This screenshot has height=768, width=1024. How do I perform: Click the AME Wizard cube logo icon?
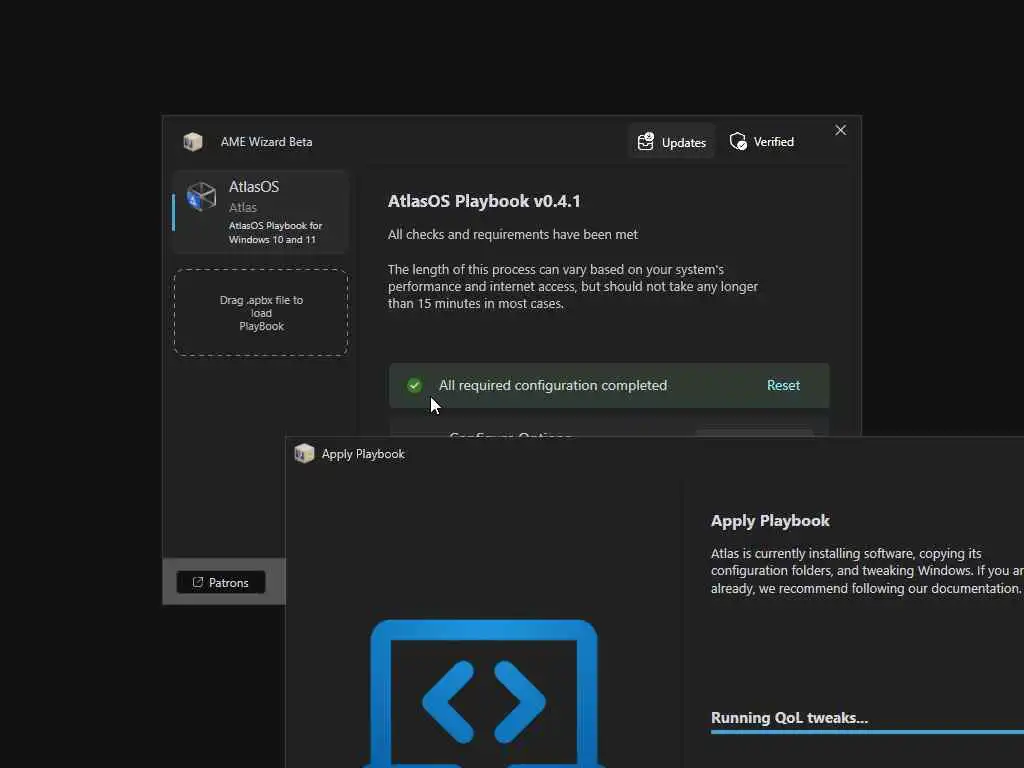[x=193, y=142]
